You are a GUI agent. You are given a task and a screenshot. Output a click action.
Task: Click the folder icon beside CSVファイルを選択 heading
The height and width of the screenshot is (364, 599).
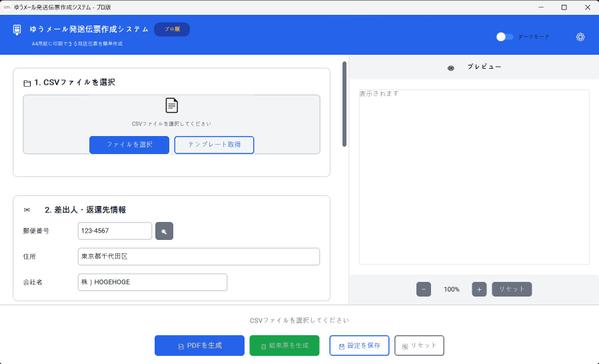[27, 83]
